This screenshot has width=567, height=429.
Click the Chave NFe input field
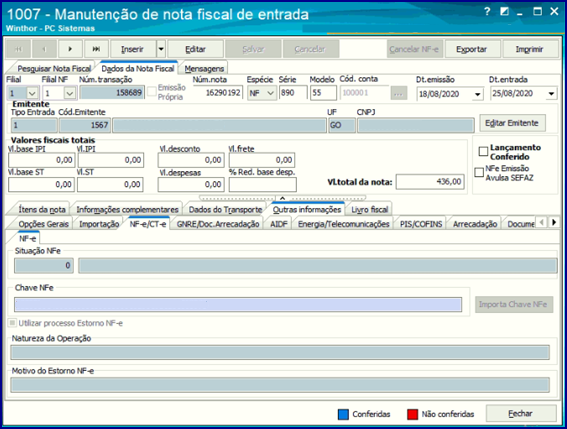pyautogui.click(x=238, y=305)
